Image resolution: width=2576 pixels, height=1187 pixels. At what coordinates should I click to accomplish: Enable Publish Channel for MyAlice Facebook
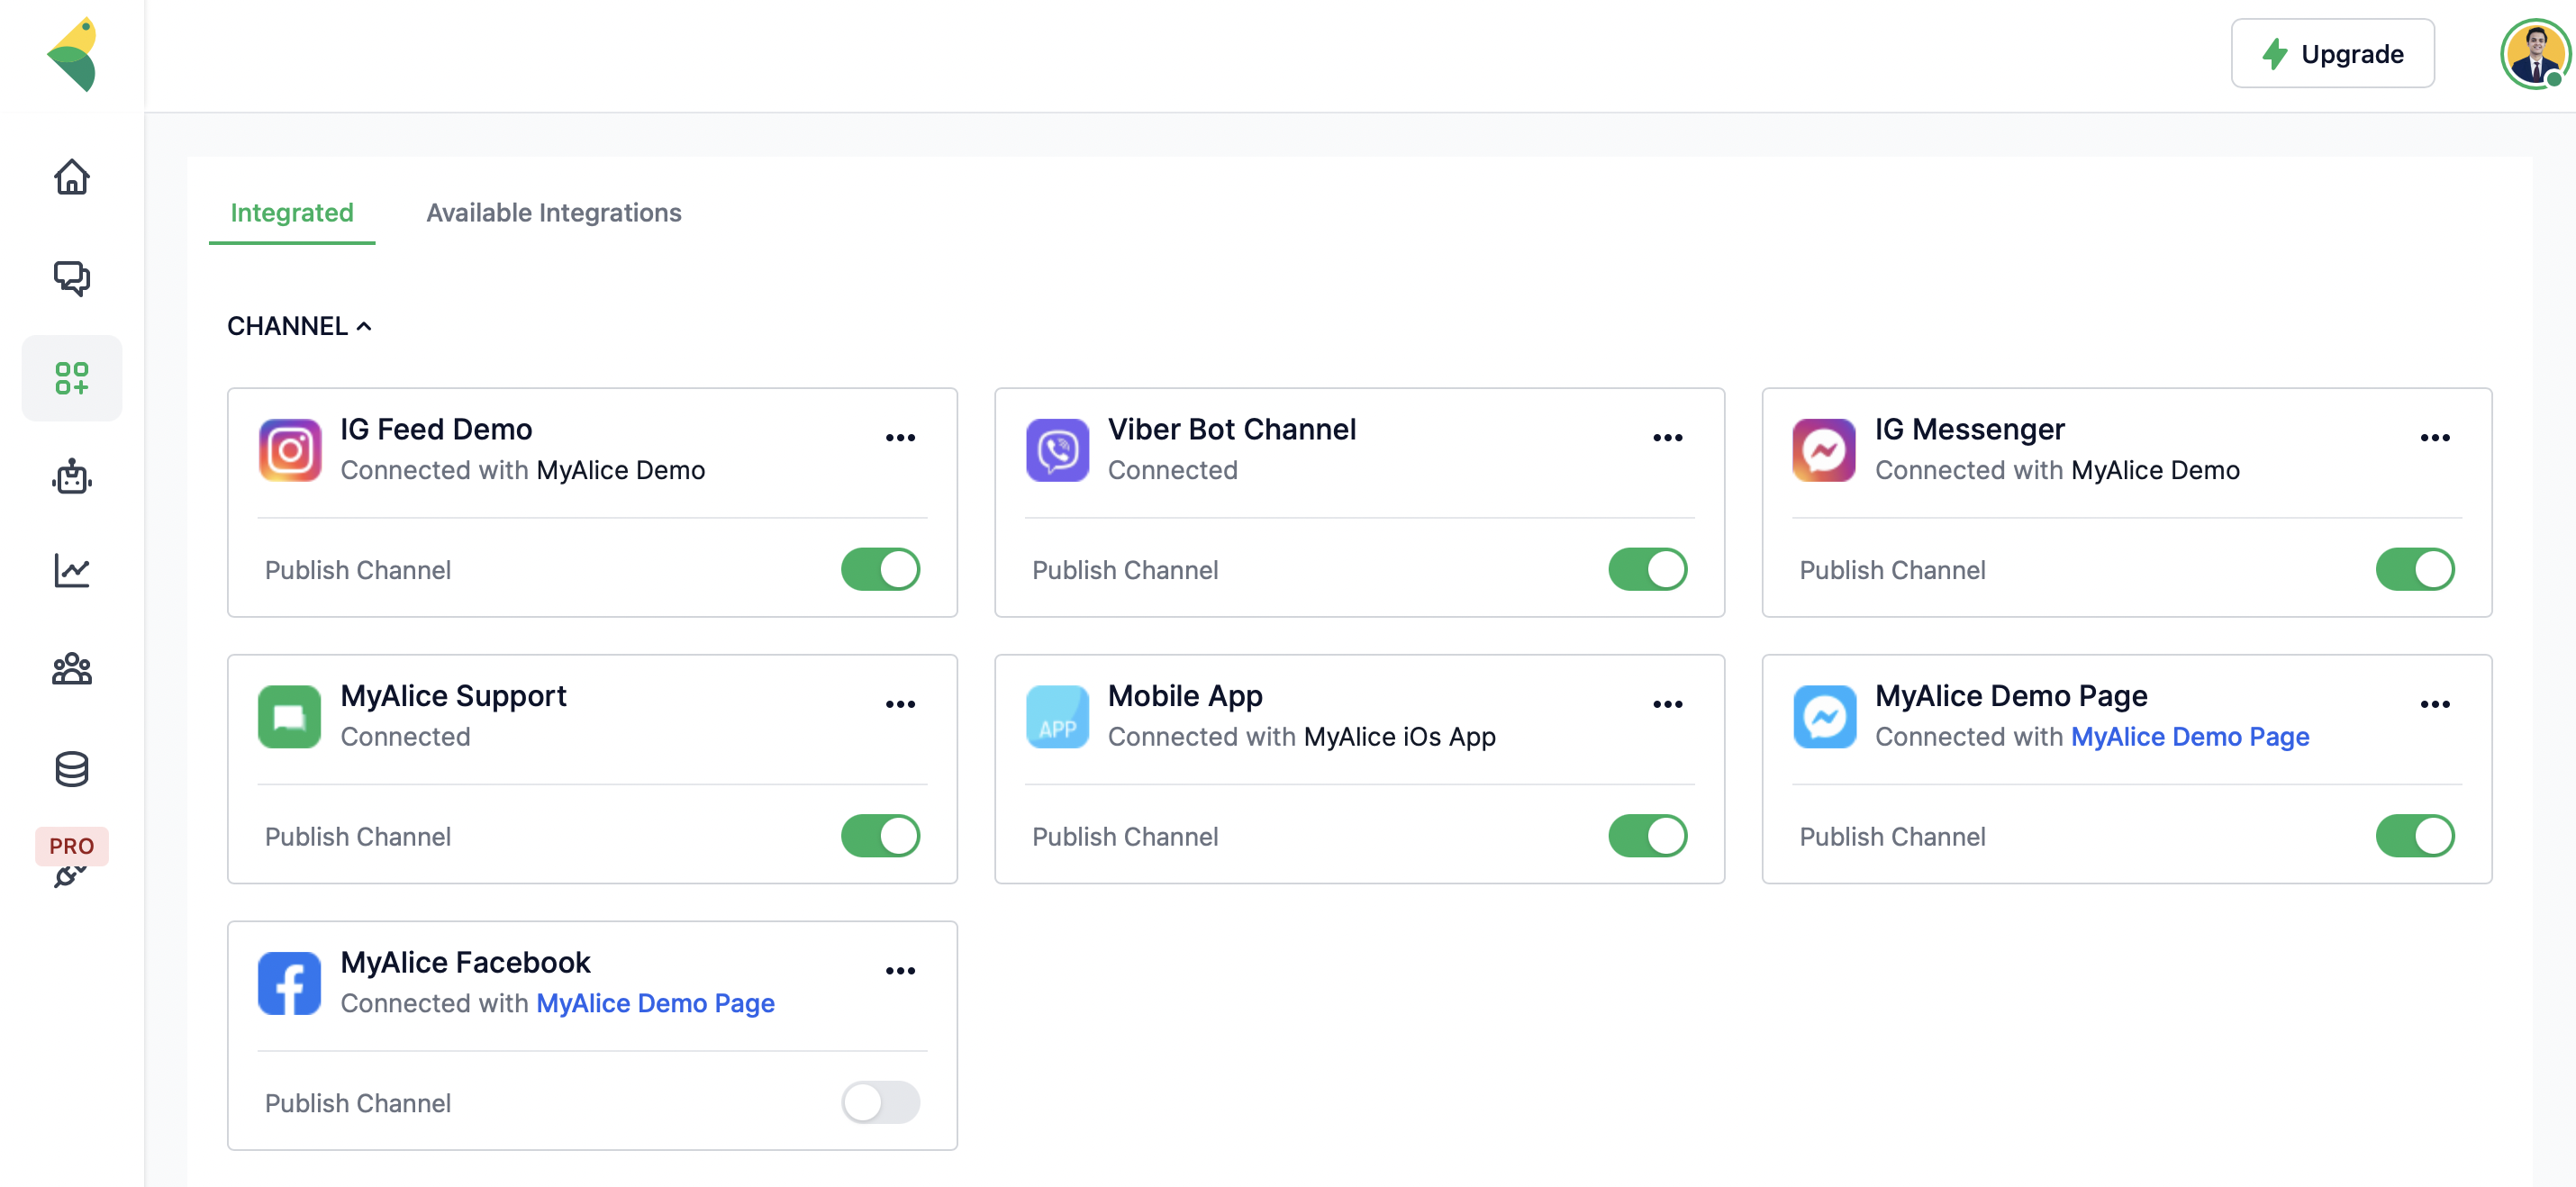(880, 1102)
